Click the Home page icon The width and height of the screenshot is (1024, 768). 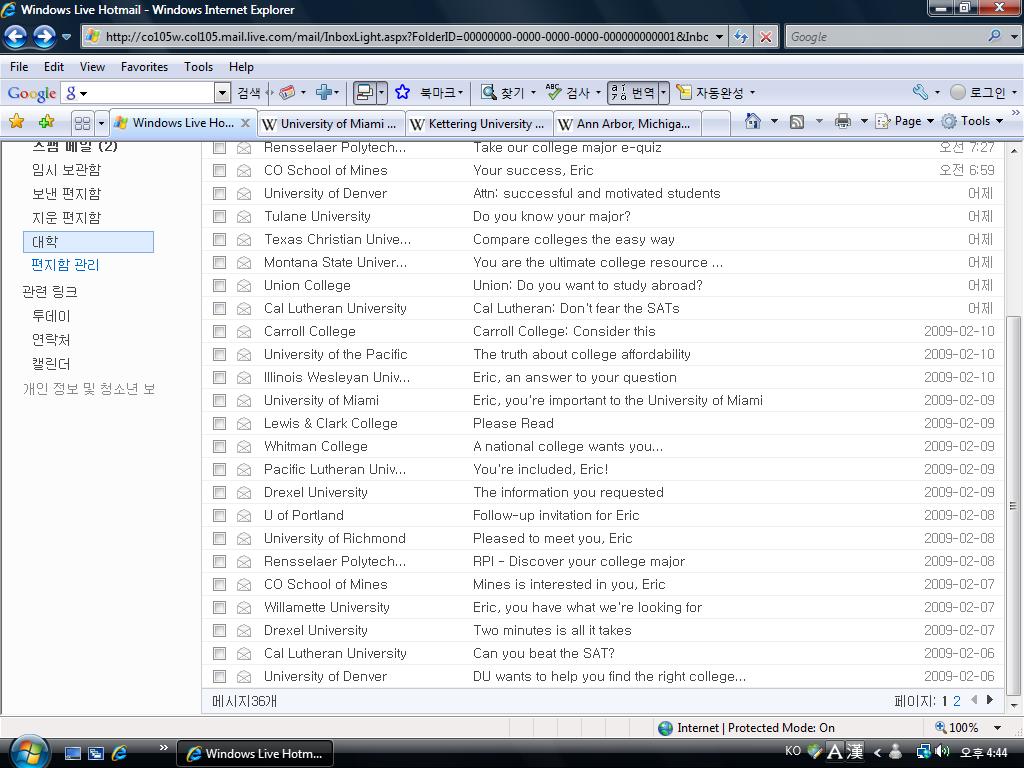pos(752,122)
